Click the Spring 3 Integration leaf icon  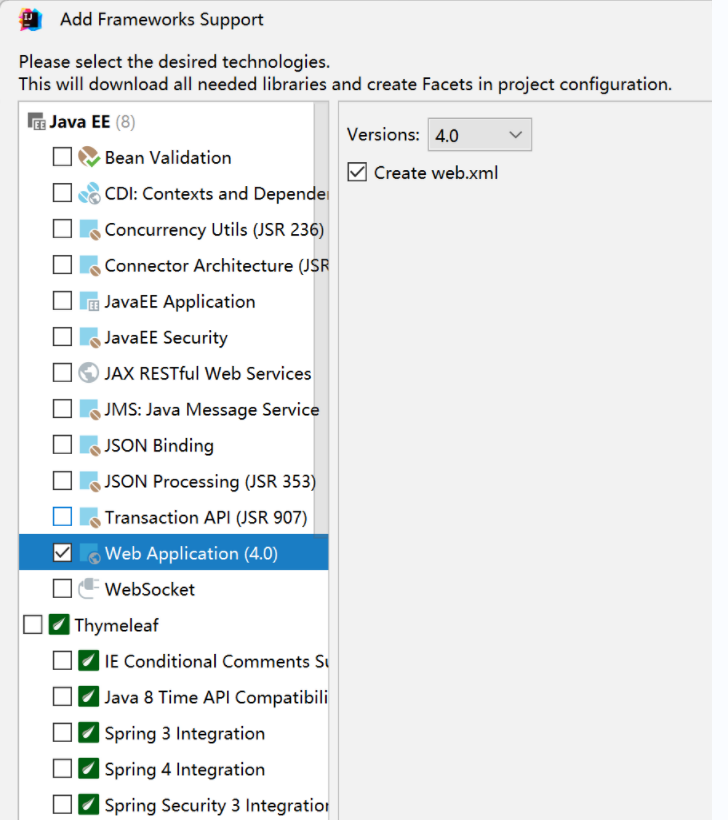click(89, 733)
